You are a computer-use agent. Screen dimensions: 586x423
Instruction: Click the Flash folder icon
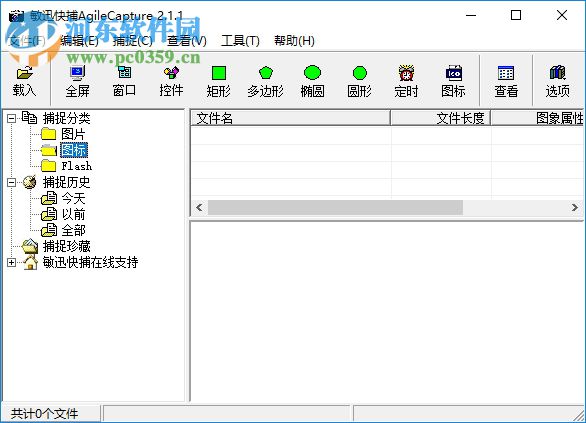49,166
